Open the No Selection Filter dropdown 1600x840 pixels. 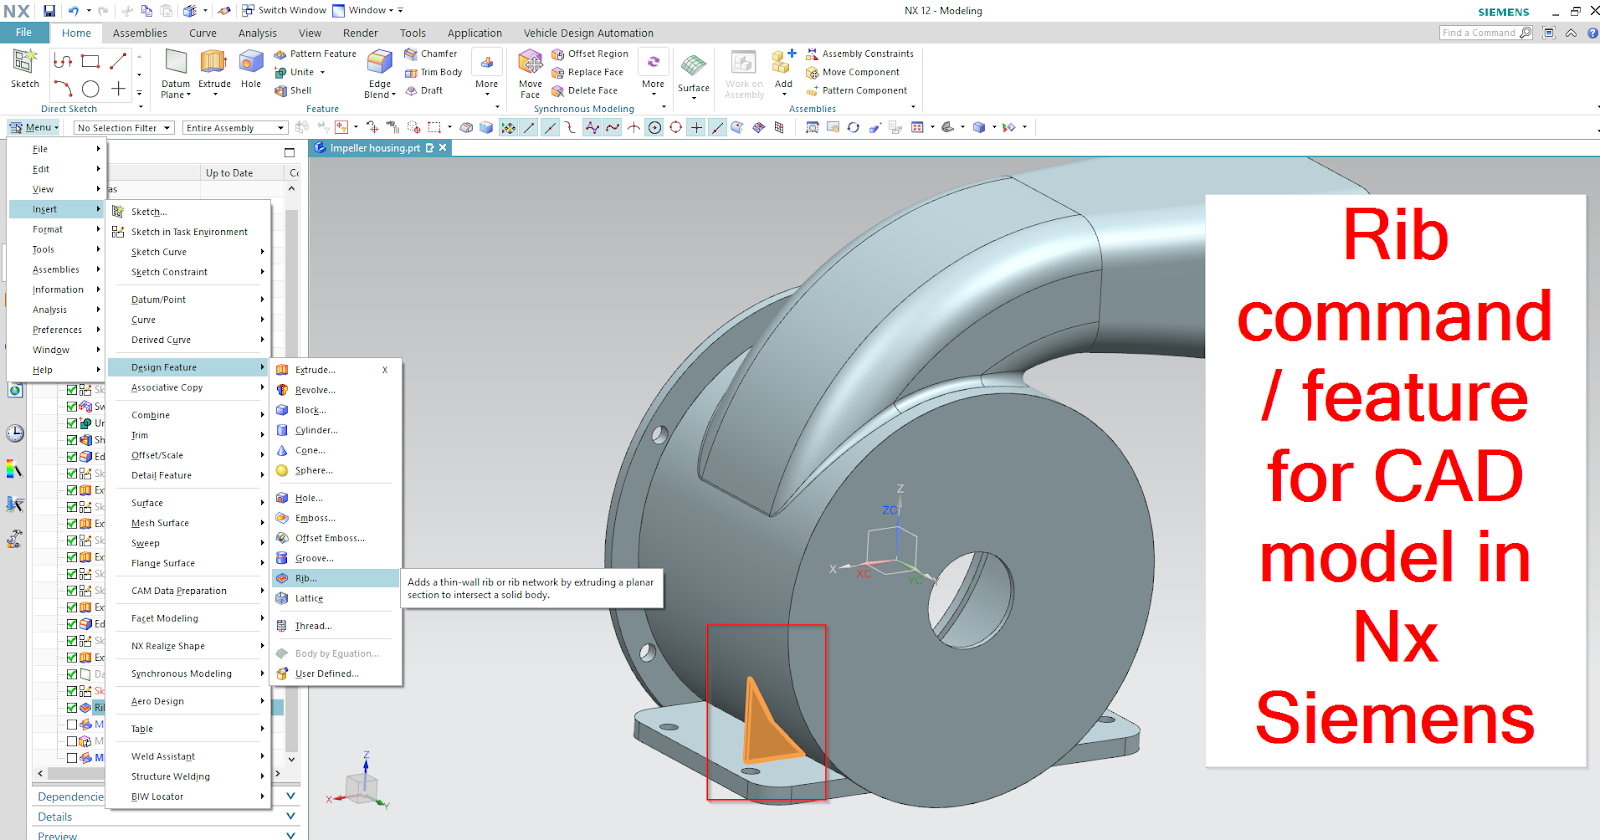click(125, 128)
